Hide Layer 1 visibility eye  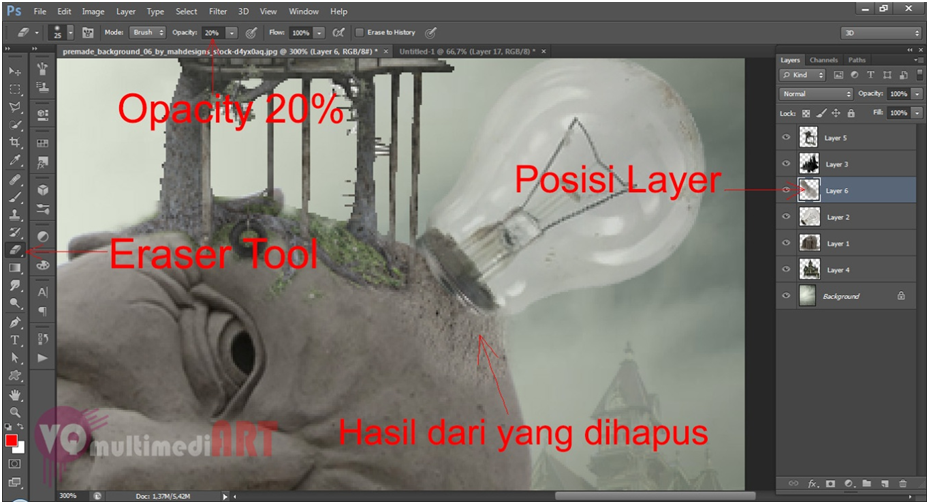coord(786,243)
